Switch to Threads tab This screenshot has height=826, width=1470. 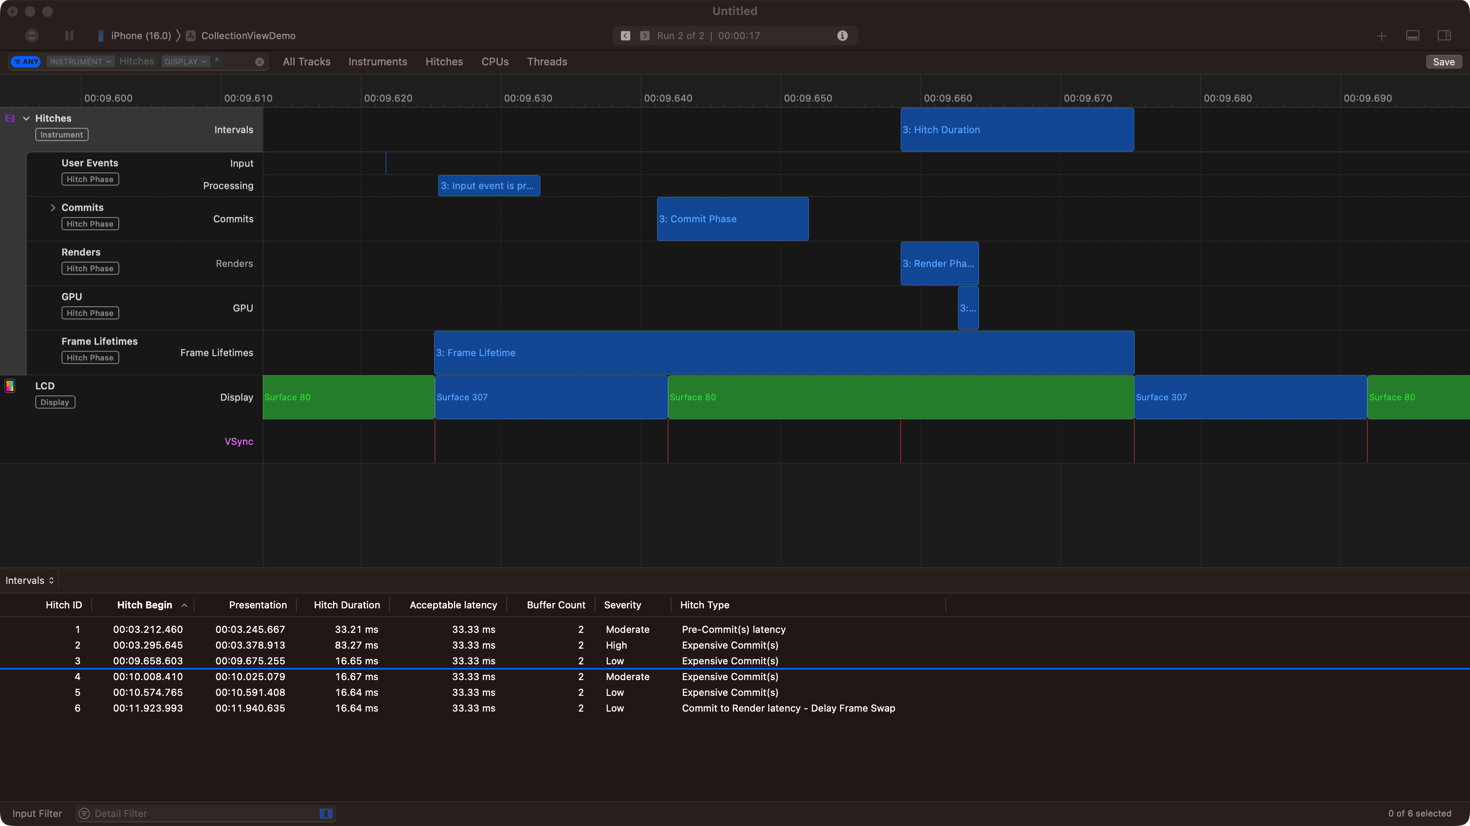point(547,62)
